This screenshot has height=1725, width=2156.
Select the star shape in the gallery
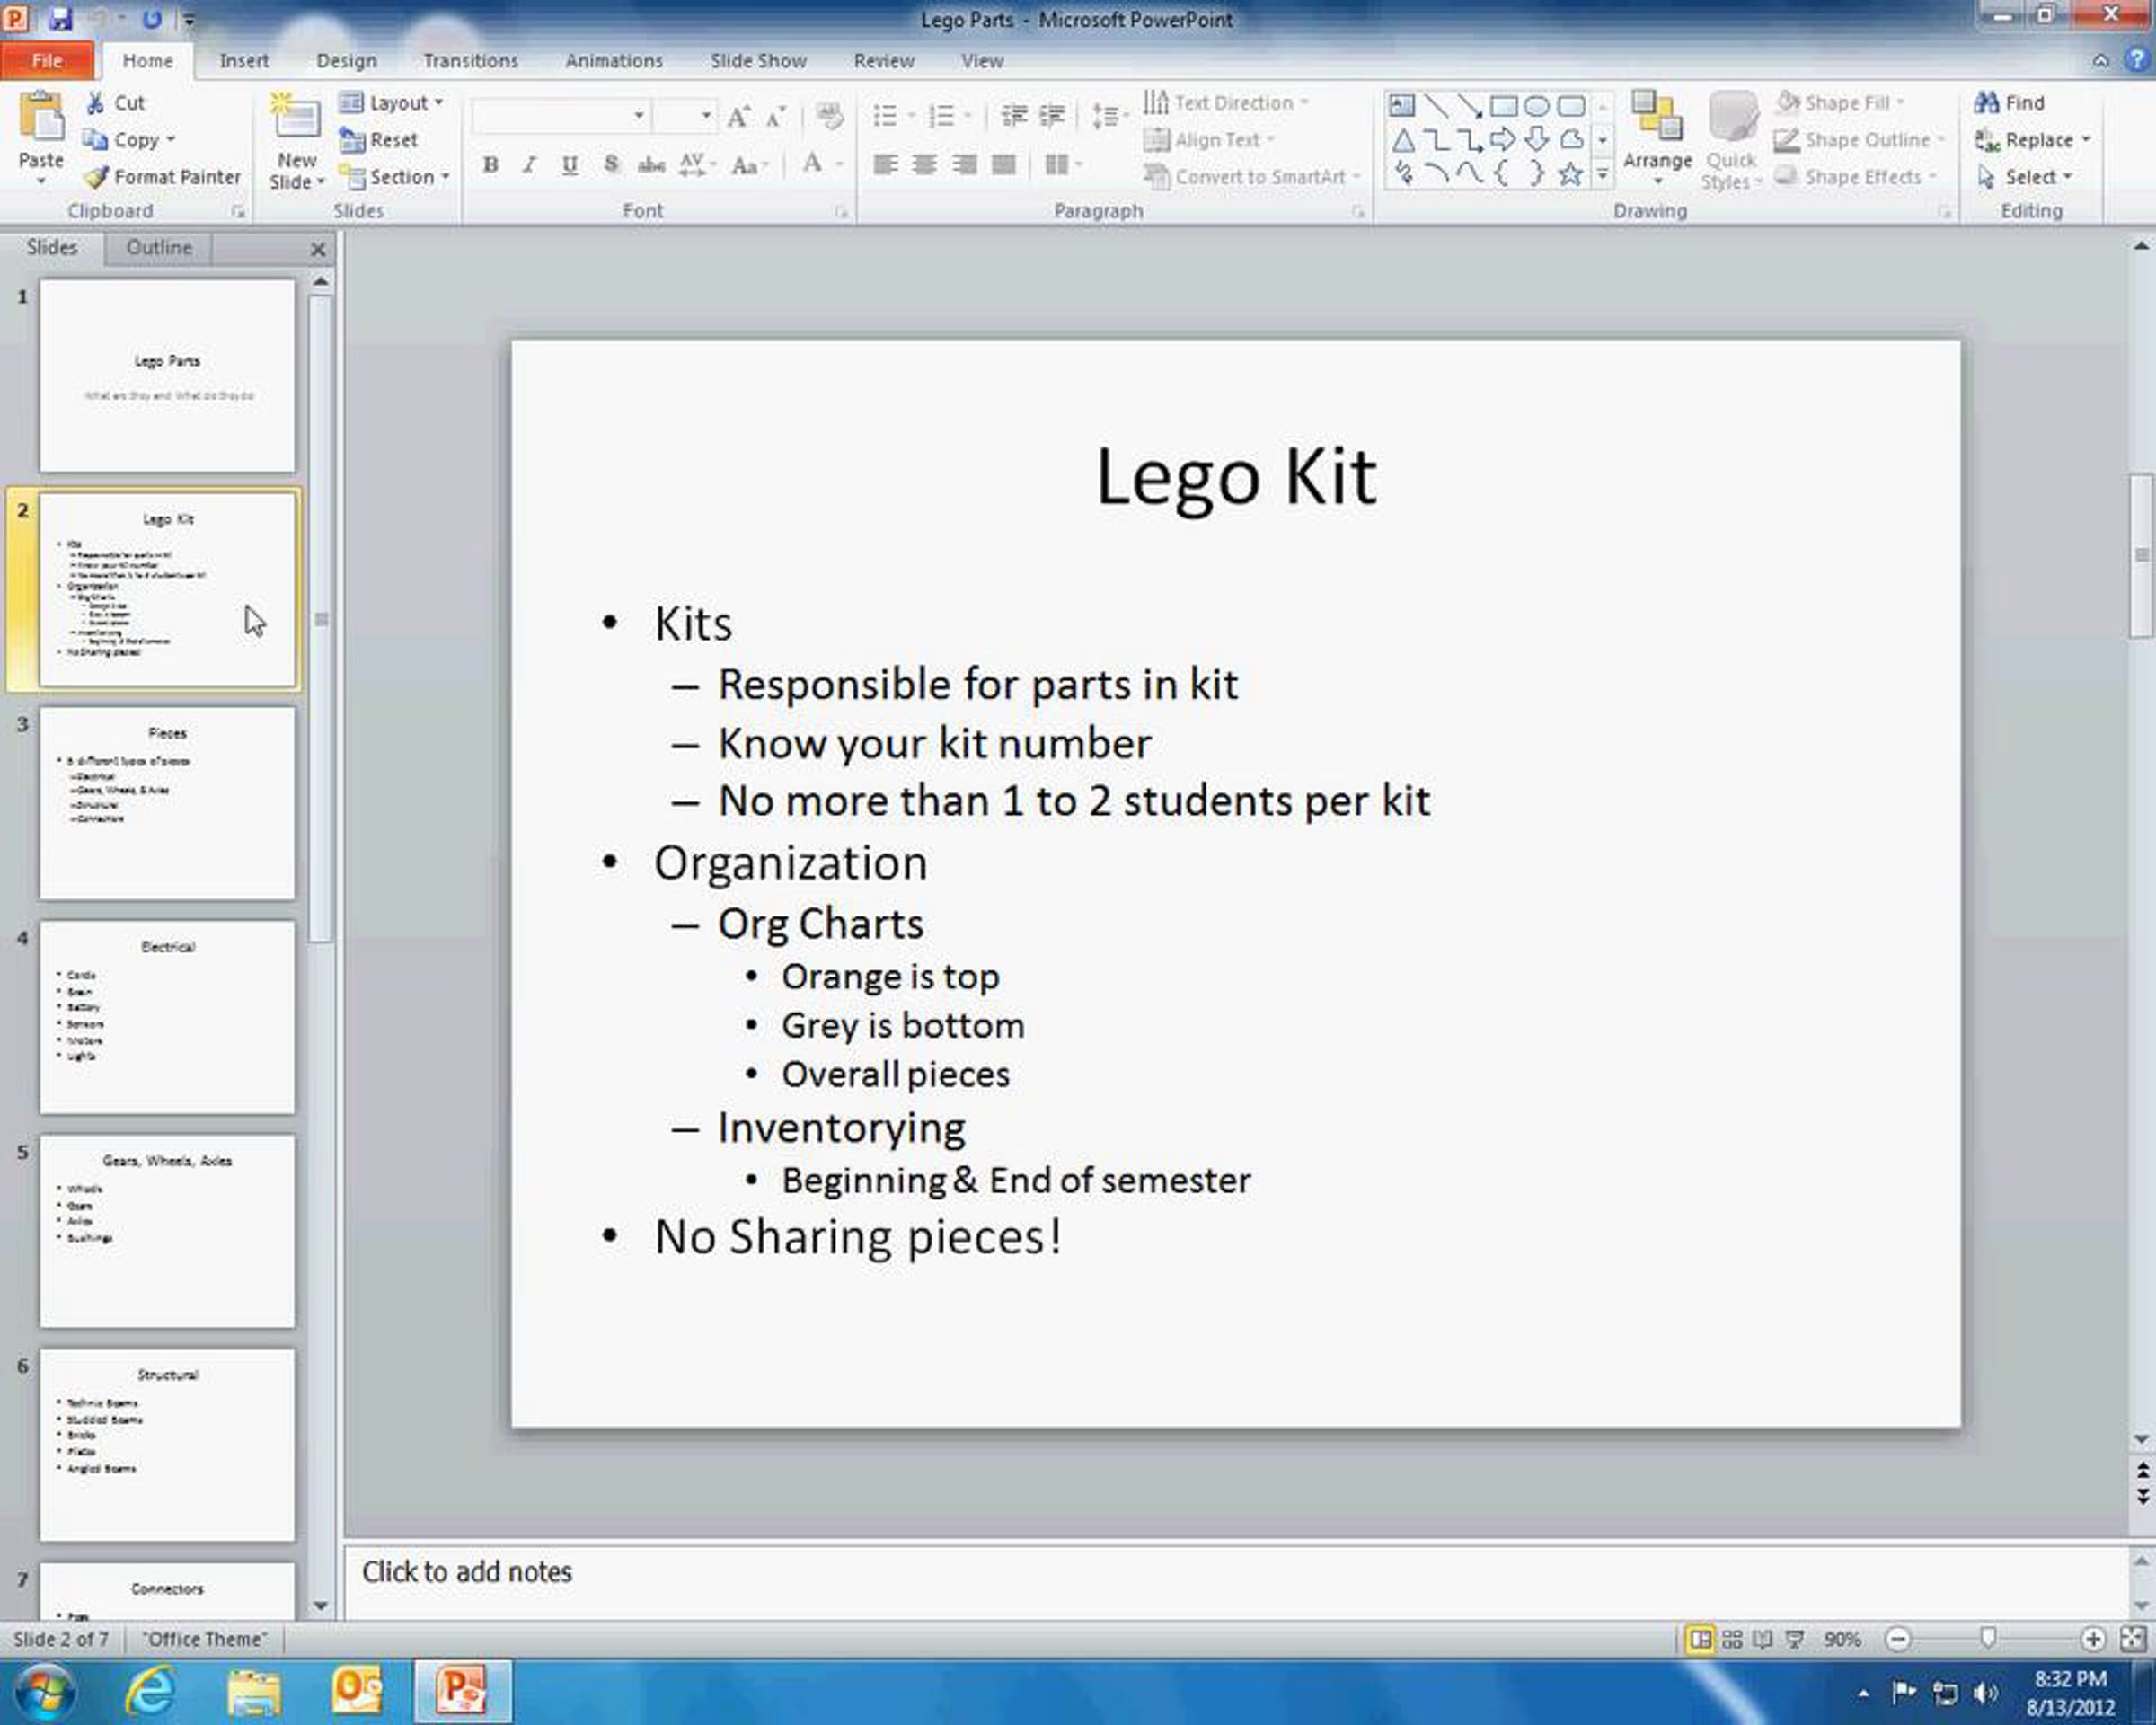pos(1570,175)
